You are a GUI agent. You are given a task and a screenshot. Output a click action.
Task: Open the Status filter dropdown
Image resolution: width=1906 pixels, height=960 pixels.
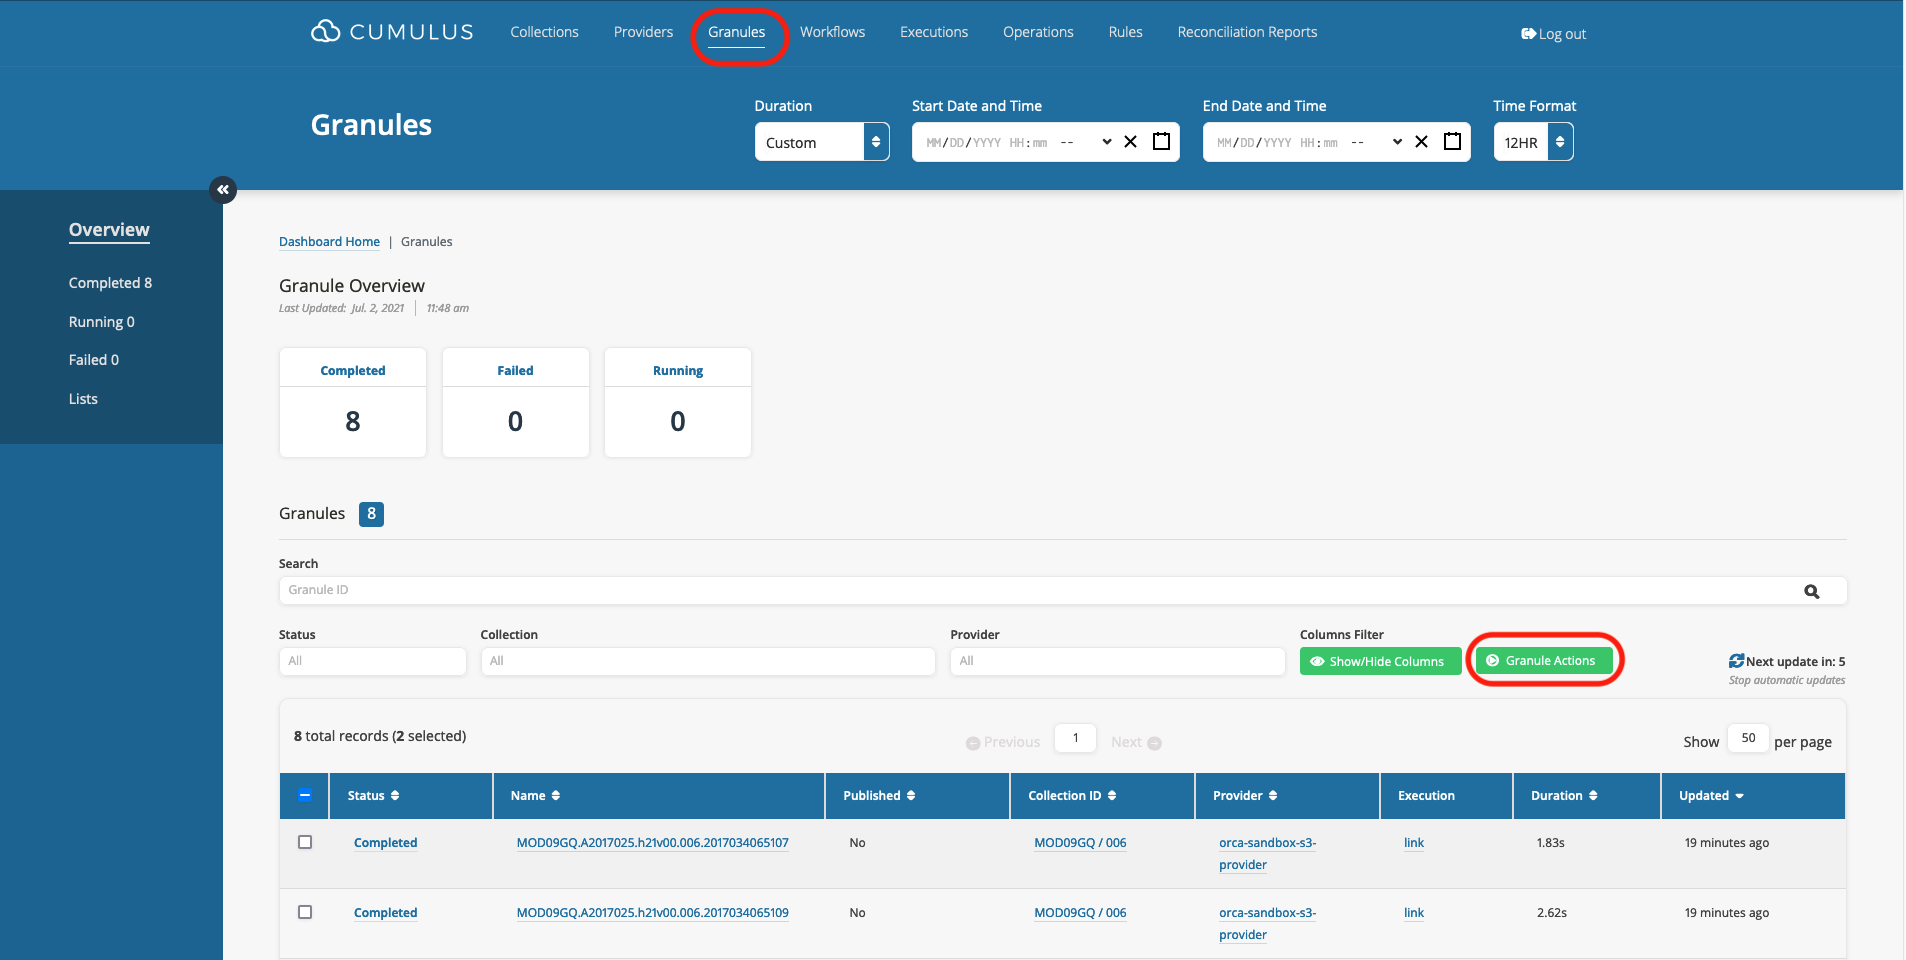(372, 661)
